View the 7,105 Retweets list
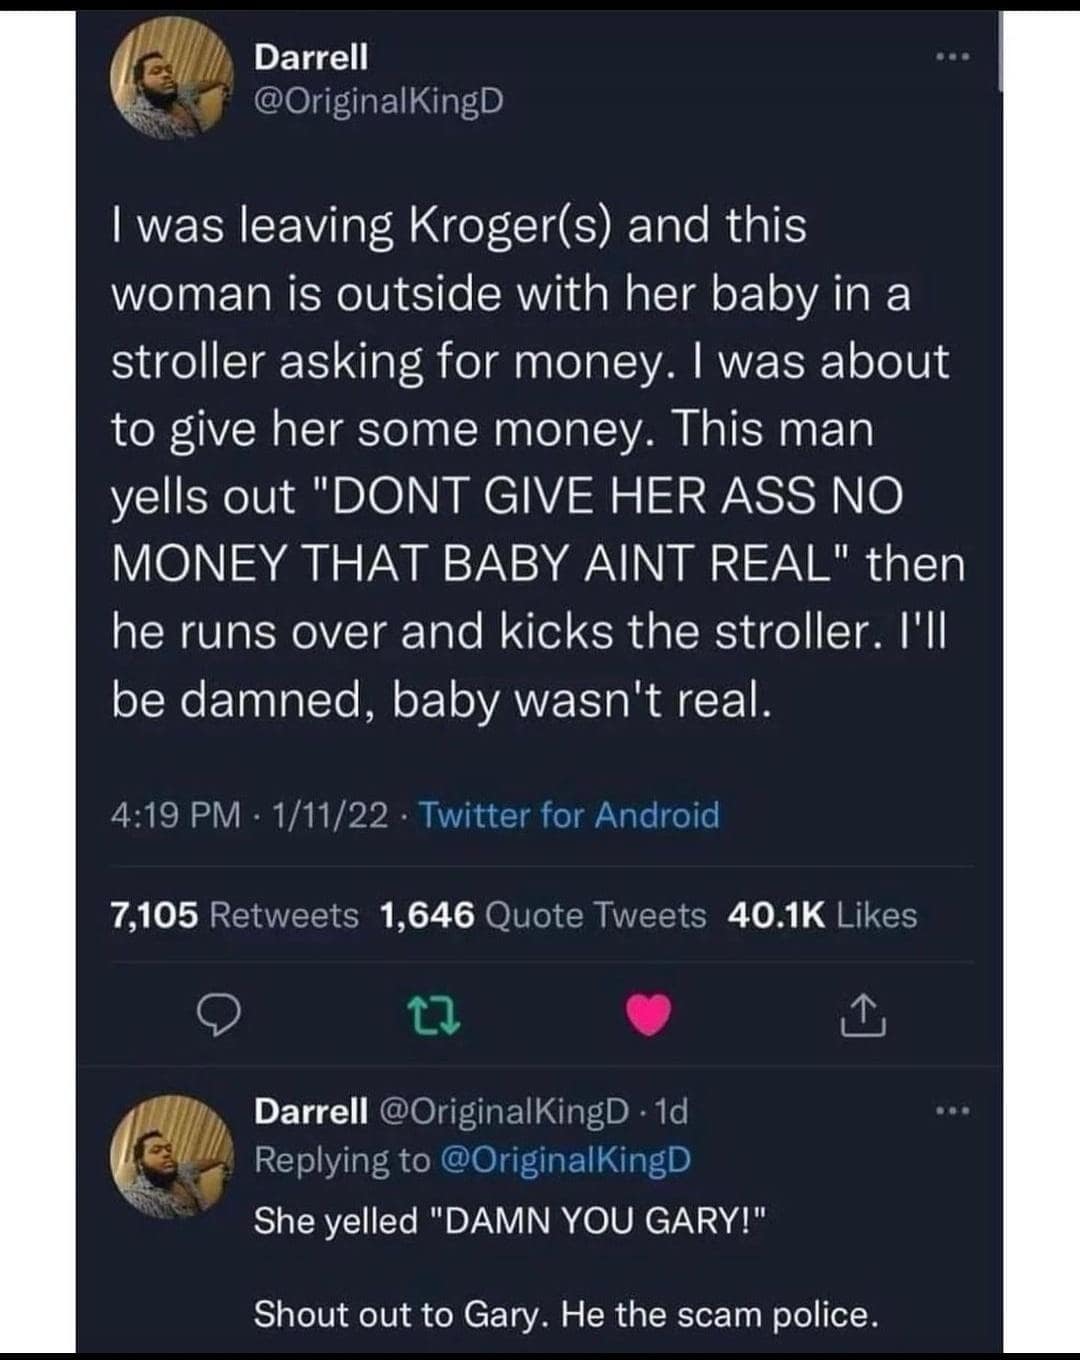Viewport: 1080px width, 1360px height. click(x=235, y=915)
